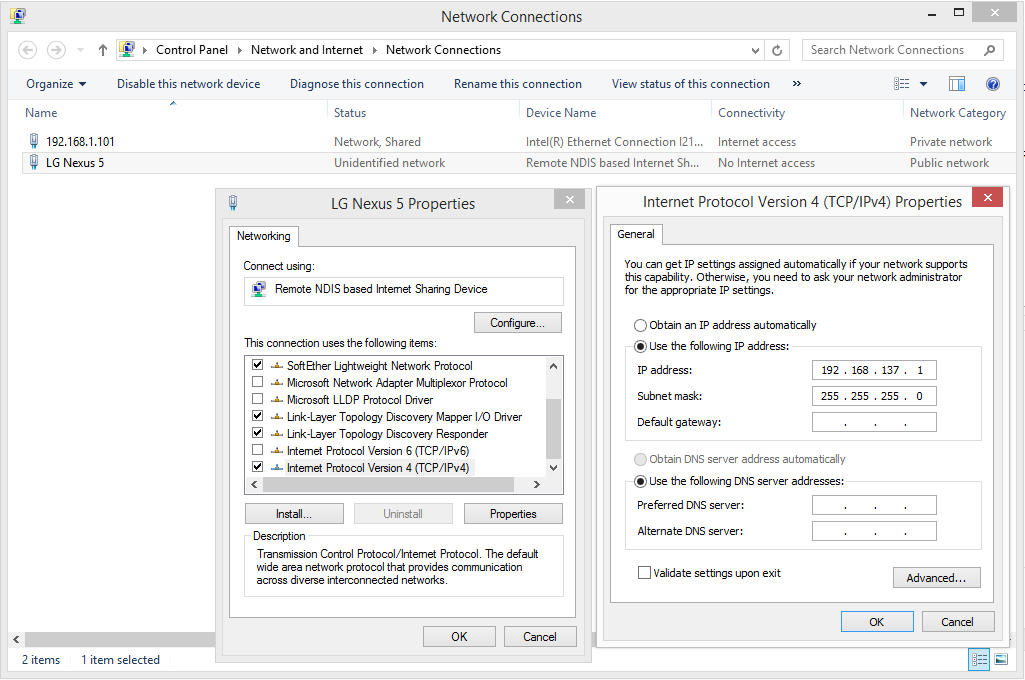Screen dimensions: 1025x680
Task: Toggle Link-Layer Topology Discovery Responder checkbox
Action: [258, 433]
